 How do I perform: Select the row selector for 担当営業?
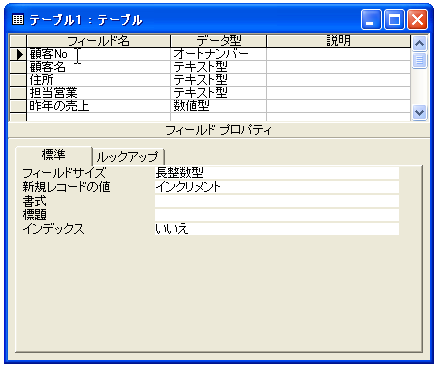click(x=18, y=93)
